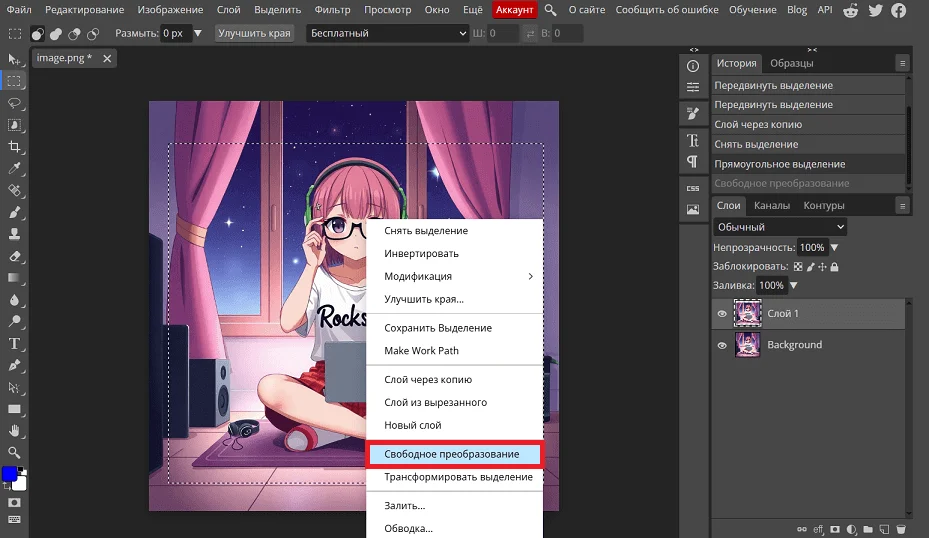Choose the Hand tool
This screenshot has height=538, width=929.
click(15, 431)
